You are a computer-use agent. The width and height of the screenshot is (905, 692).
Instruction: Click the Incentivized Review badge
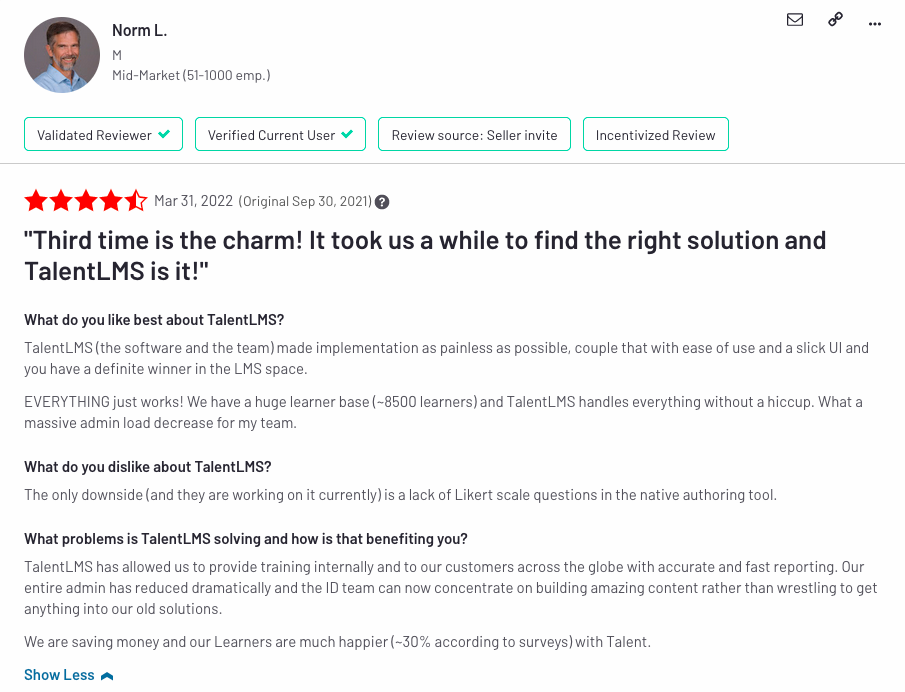tap(656, 134)
